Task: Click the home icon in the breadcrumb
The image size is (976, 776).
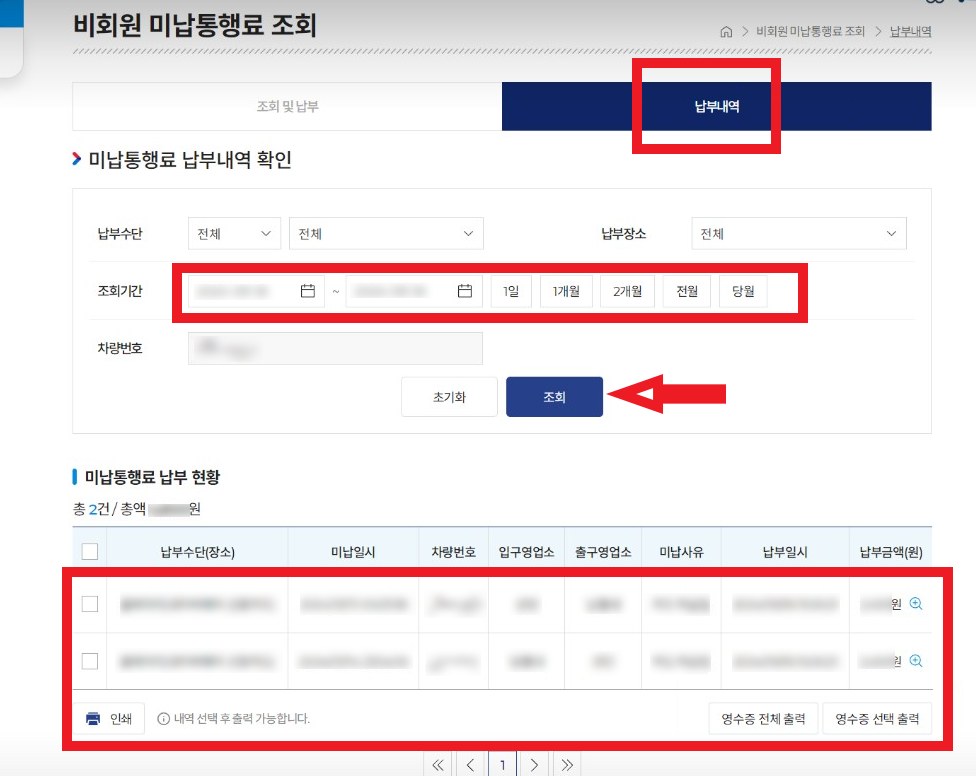Action: (726, 31)
